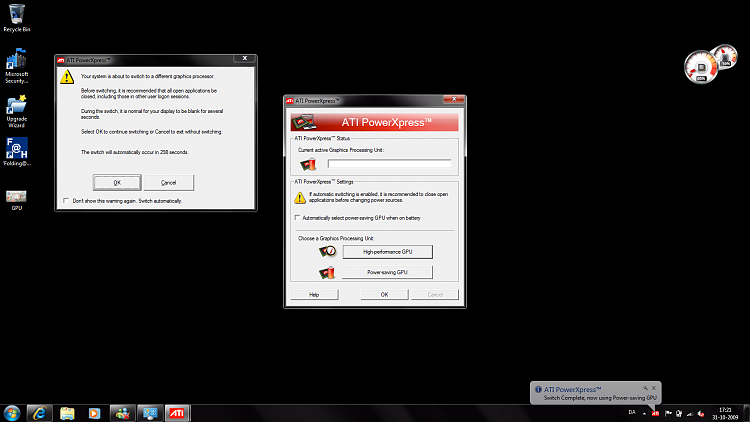
Task: Click the Power-saving GPU button
Action: pyautogui.click(x=387, y=272)
